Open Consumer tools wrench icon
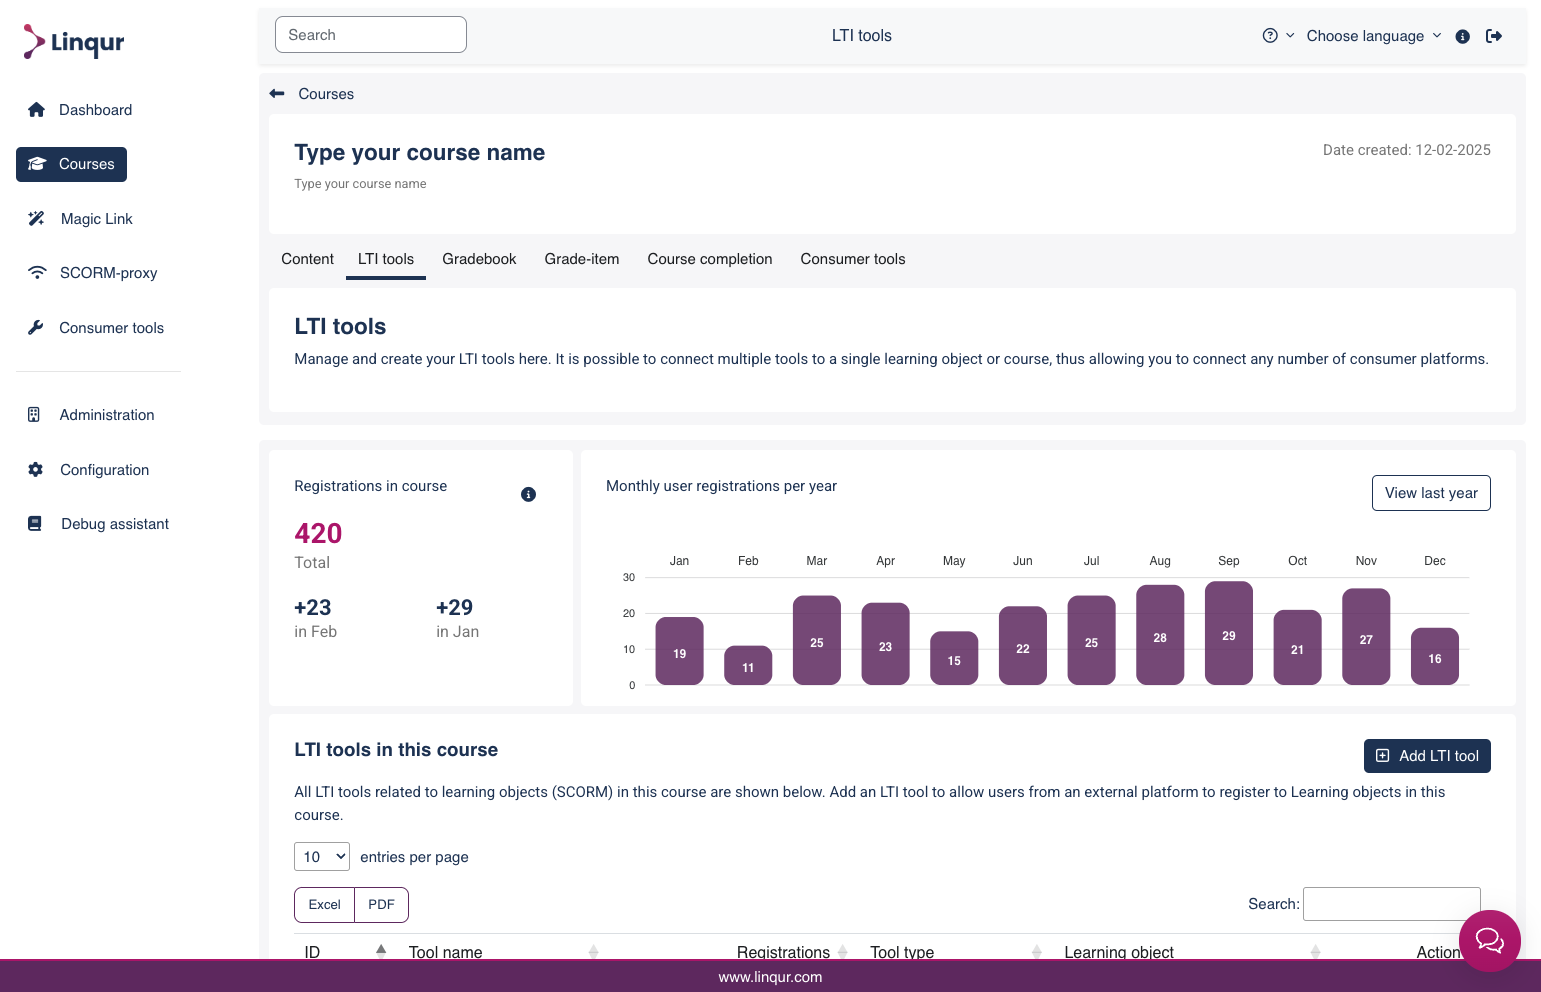 36,328
